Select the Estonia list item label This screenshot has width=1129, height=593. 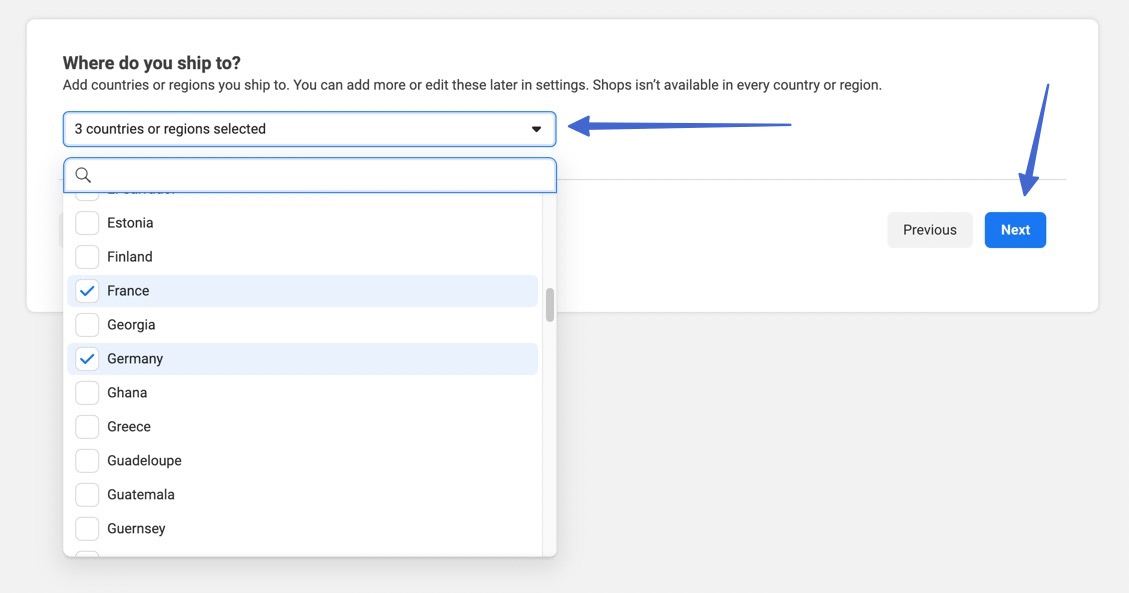[x=130, y=223]
